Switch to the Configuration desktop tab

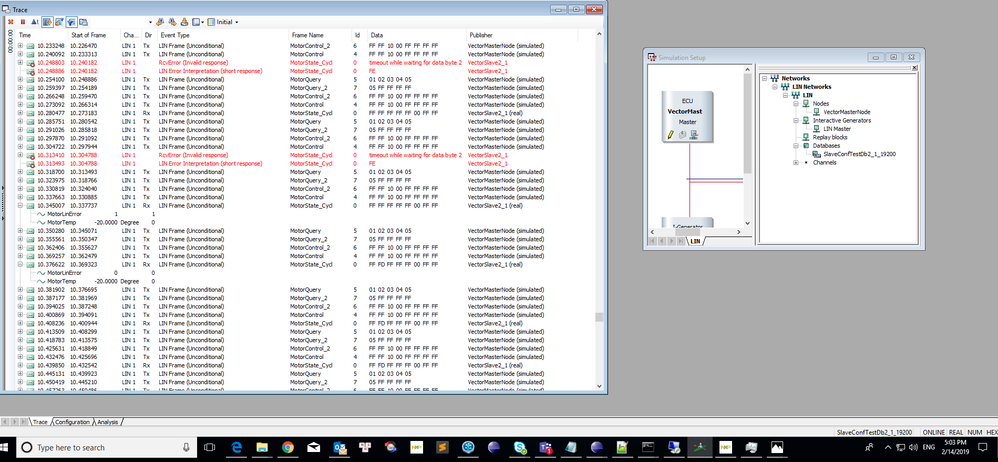(72, 422)
